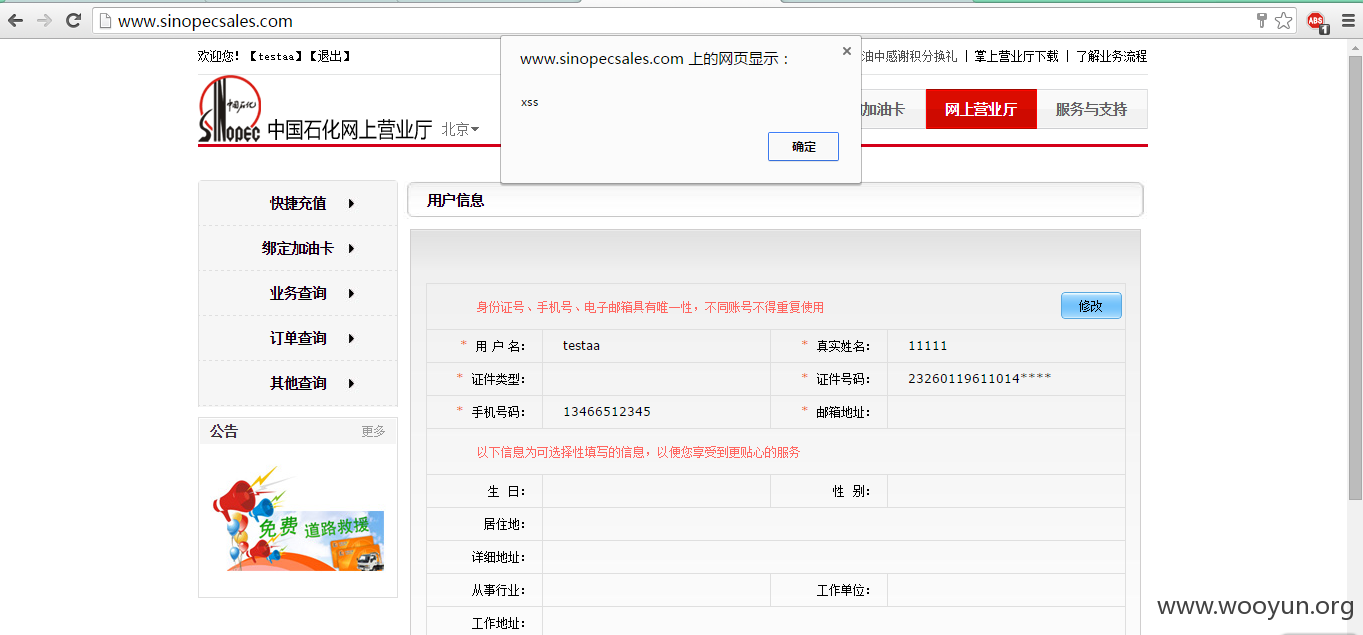Reload the page with the refresh icon
1363x635 pixels.
pos(73,20)
